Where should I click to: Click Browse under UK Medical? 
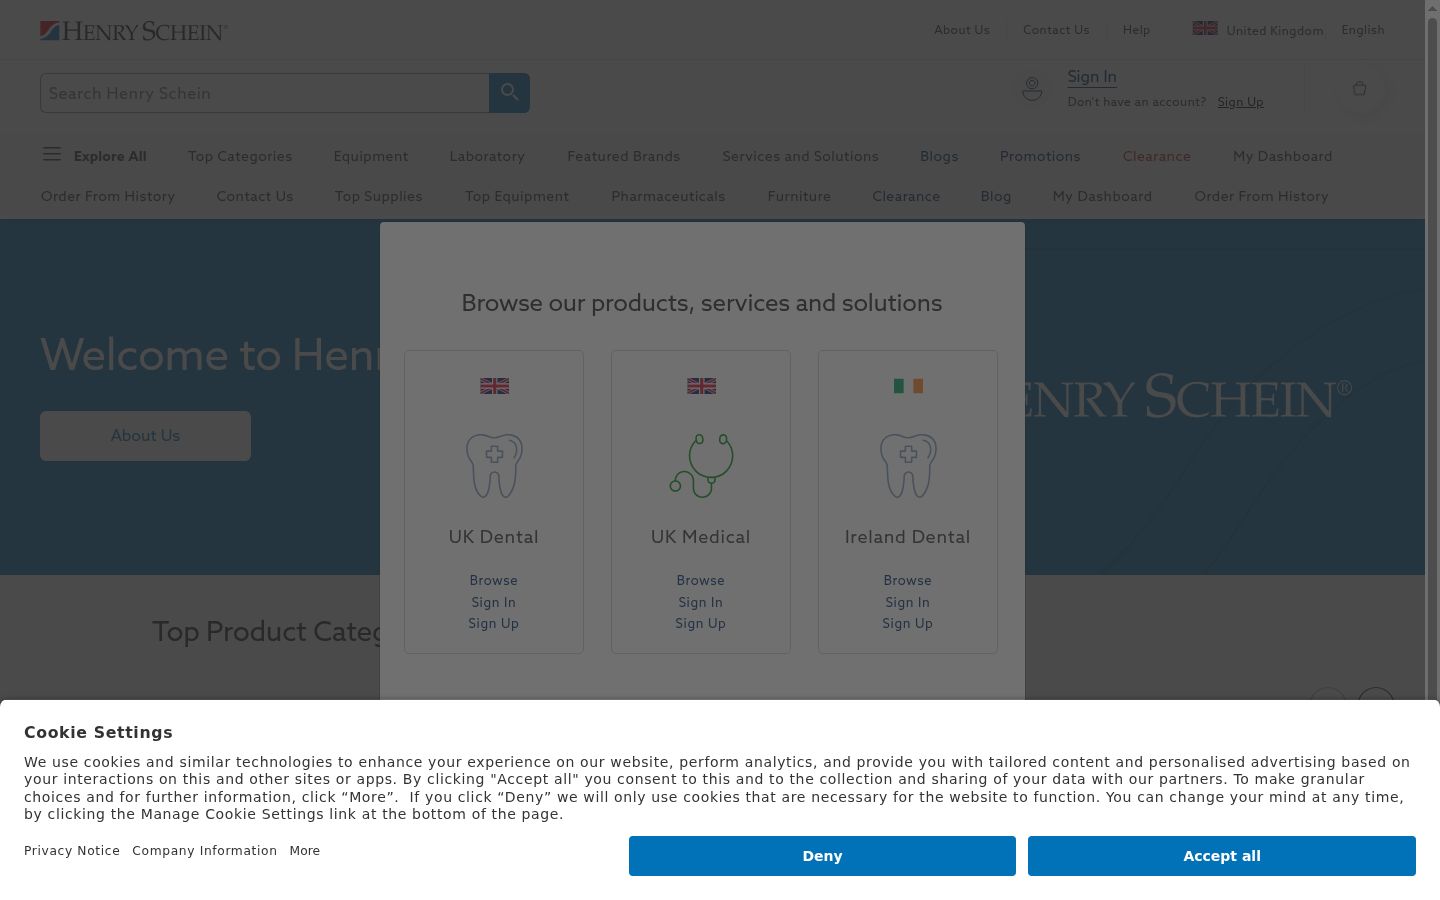coord(701,580)
